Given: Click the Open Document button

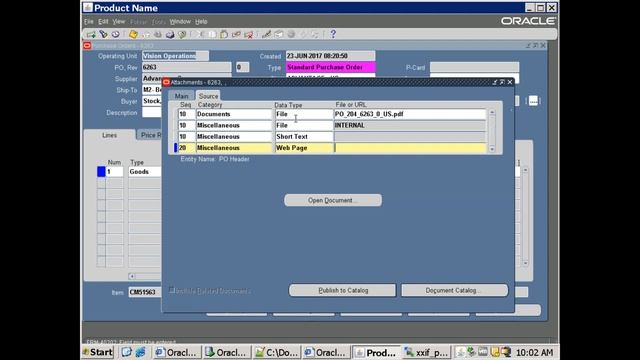Looking at the screenshot, I should click(x=333, y=200).
